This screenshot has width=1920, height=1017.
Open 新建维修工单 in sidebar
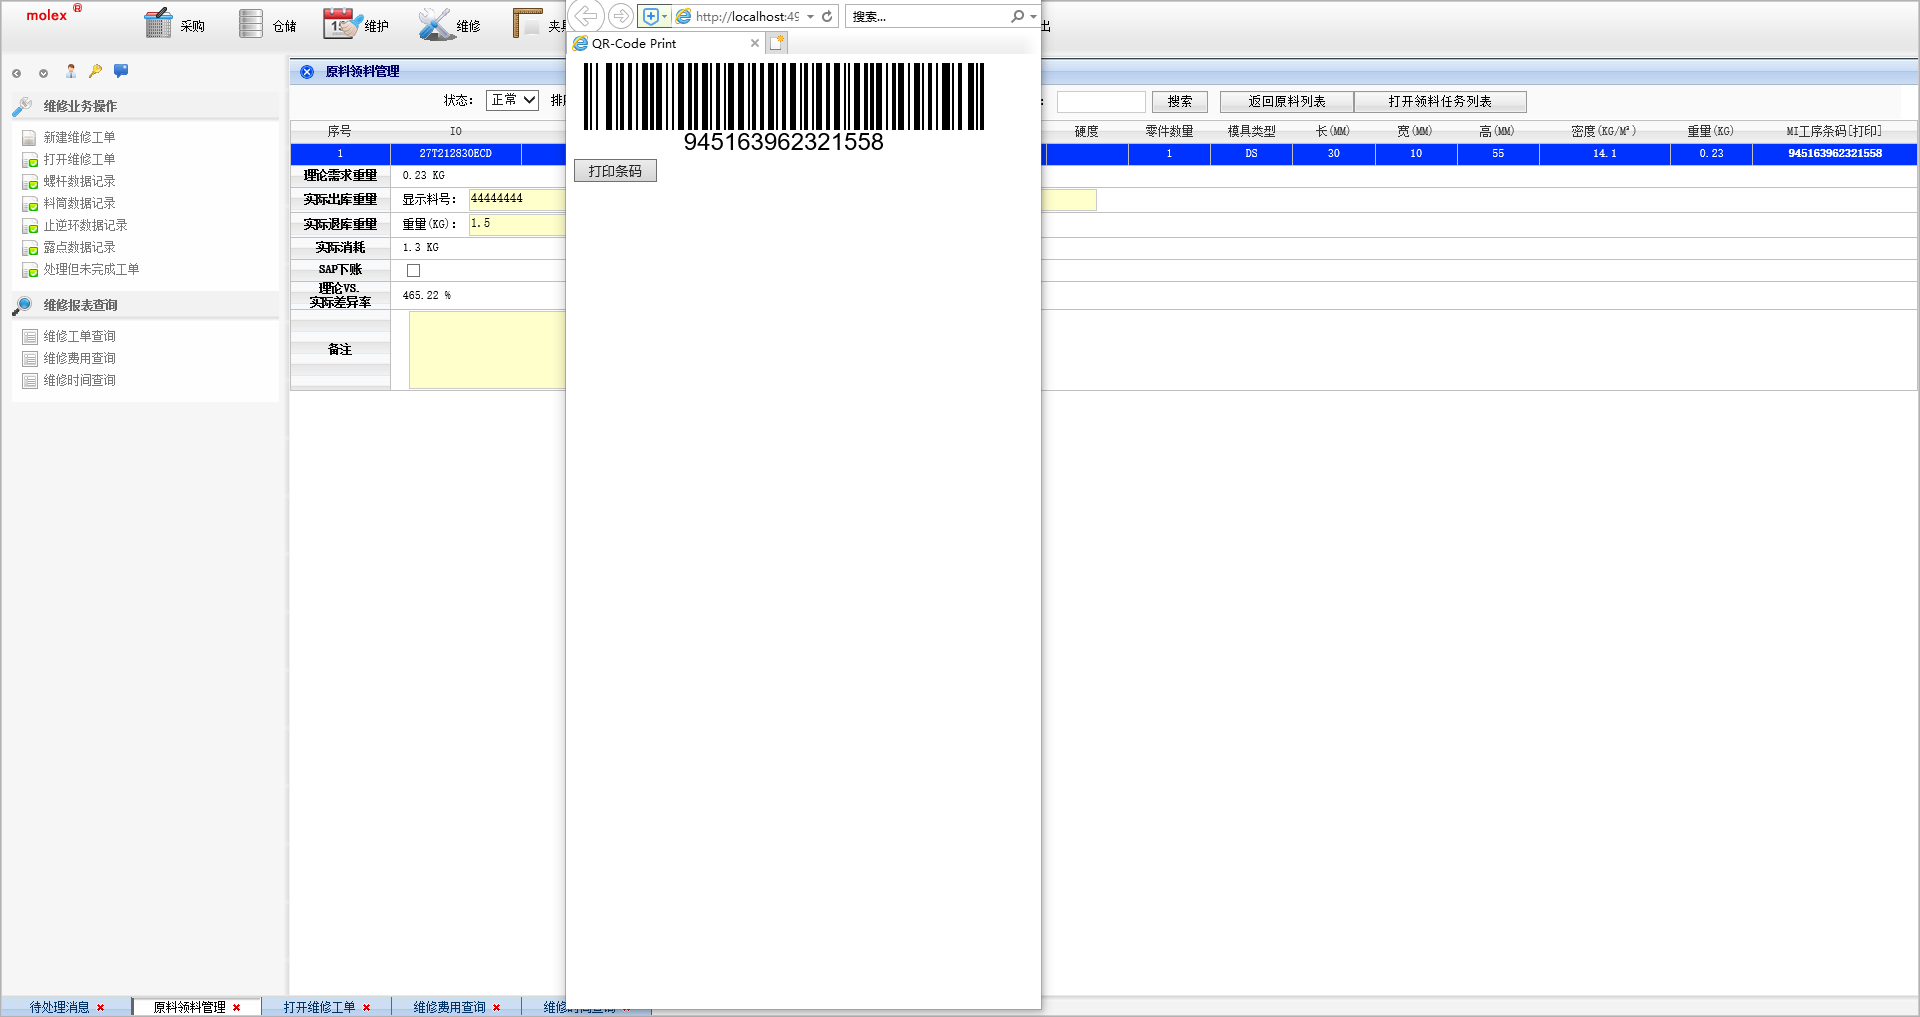tap(79, 137)
